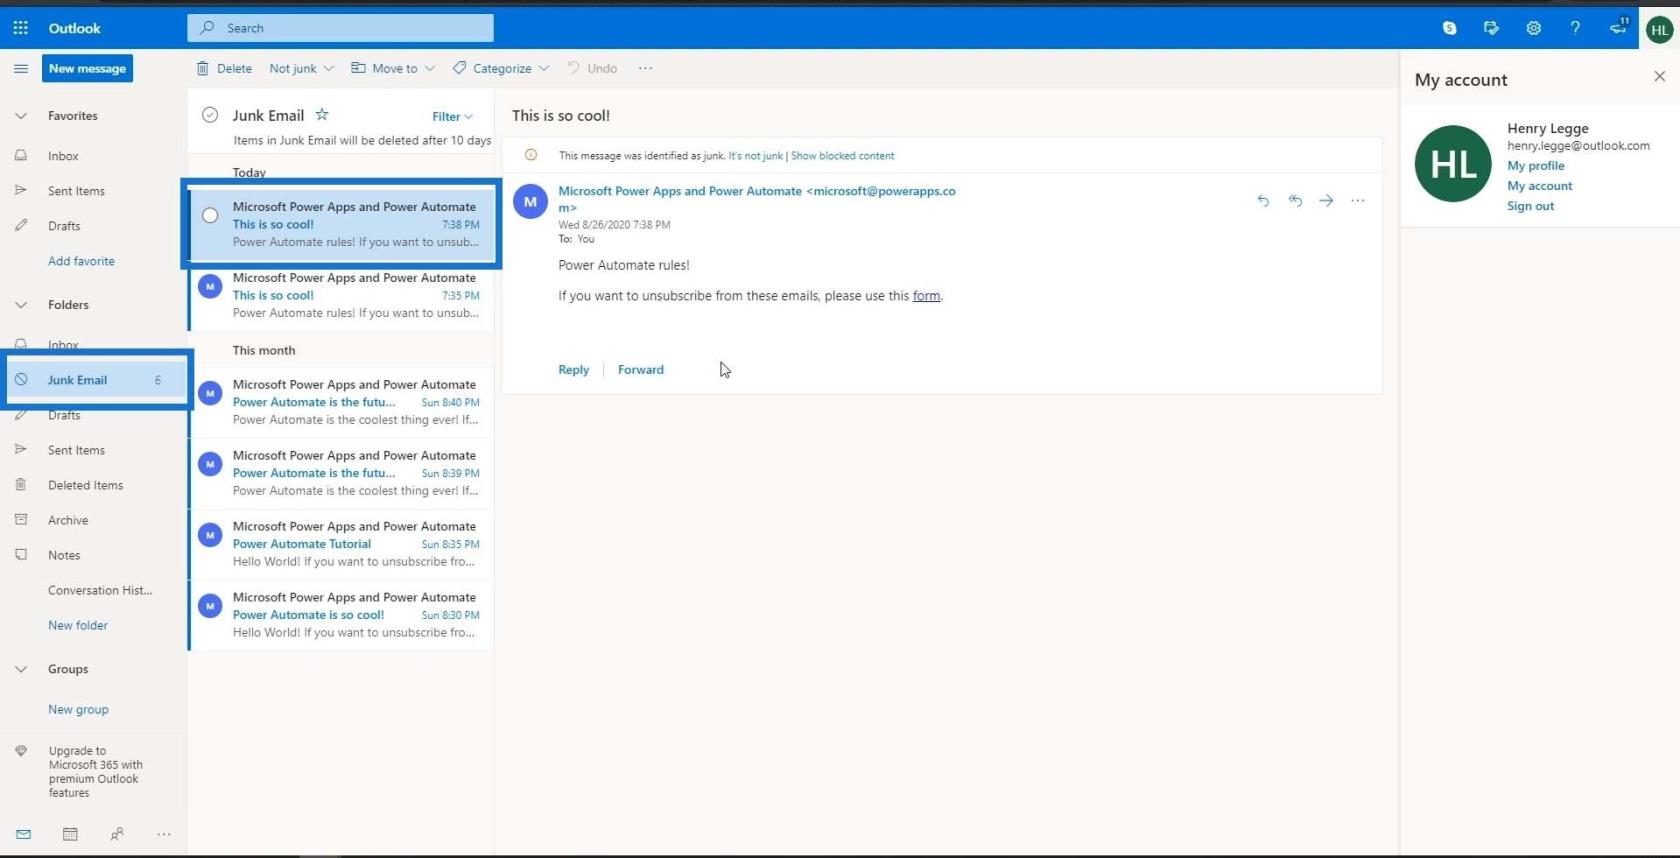Collapse the Favorites section
Image resolution: width=1680 pixels, height=858 pixels.
pyautogui.click(x=20, y=116)
